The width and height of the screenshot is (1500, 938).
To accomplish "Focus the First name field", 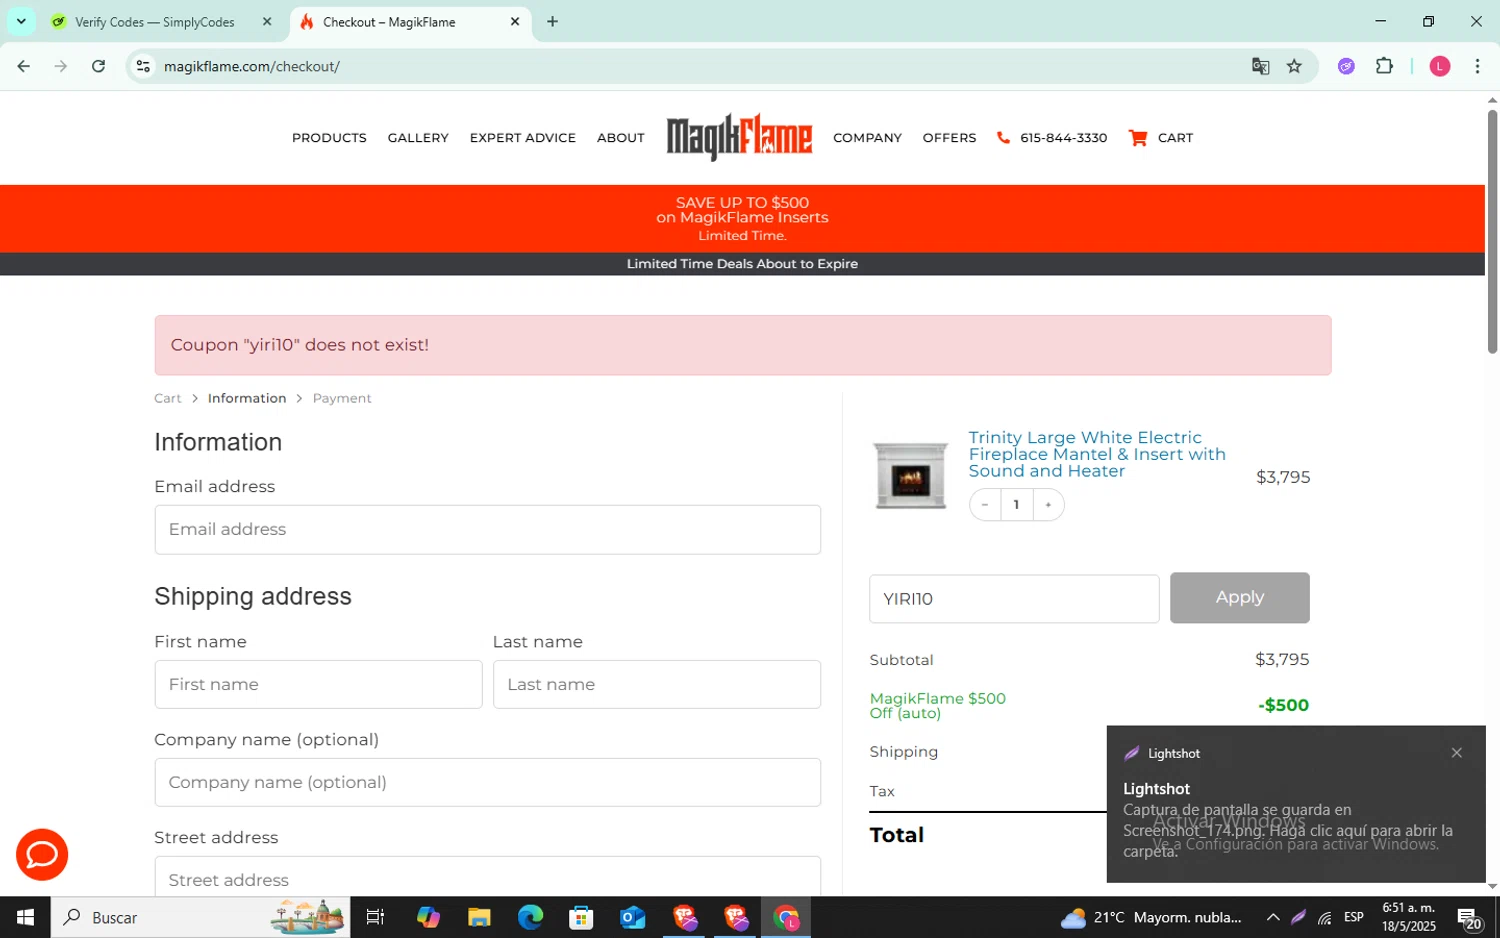I will (x=318, y=684).
